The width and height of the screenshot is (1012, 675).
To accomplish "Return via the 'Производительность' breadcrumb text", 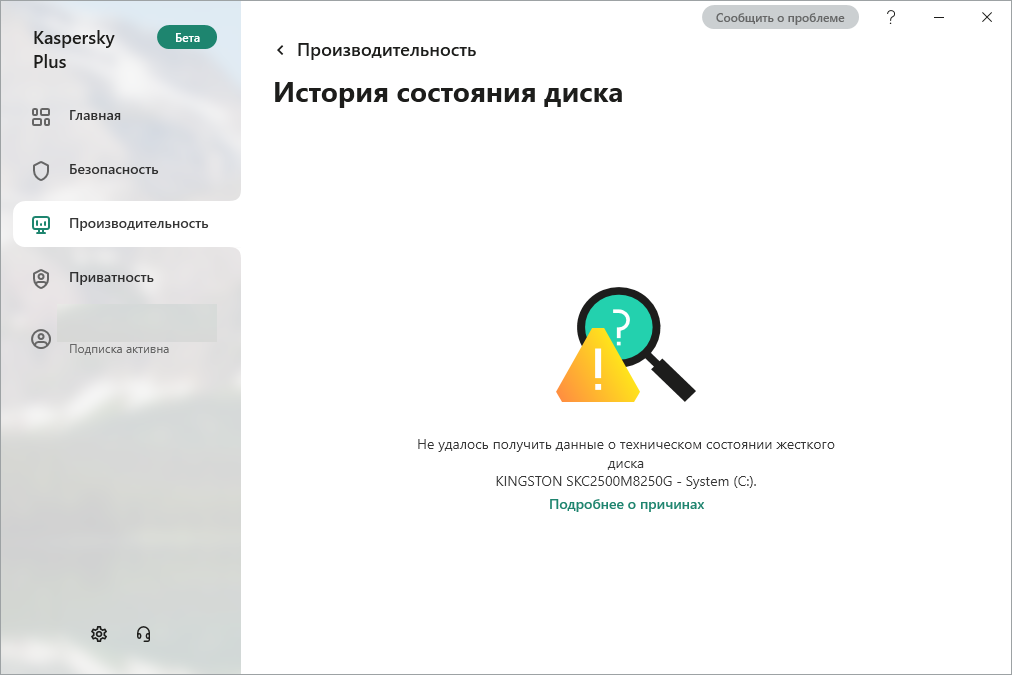I will 387,50.
